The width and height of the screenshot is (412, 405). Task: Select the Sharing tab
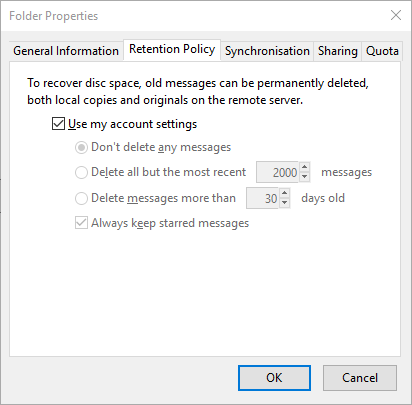(337, 51)
